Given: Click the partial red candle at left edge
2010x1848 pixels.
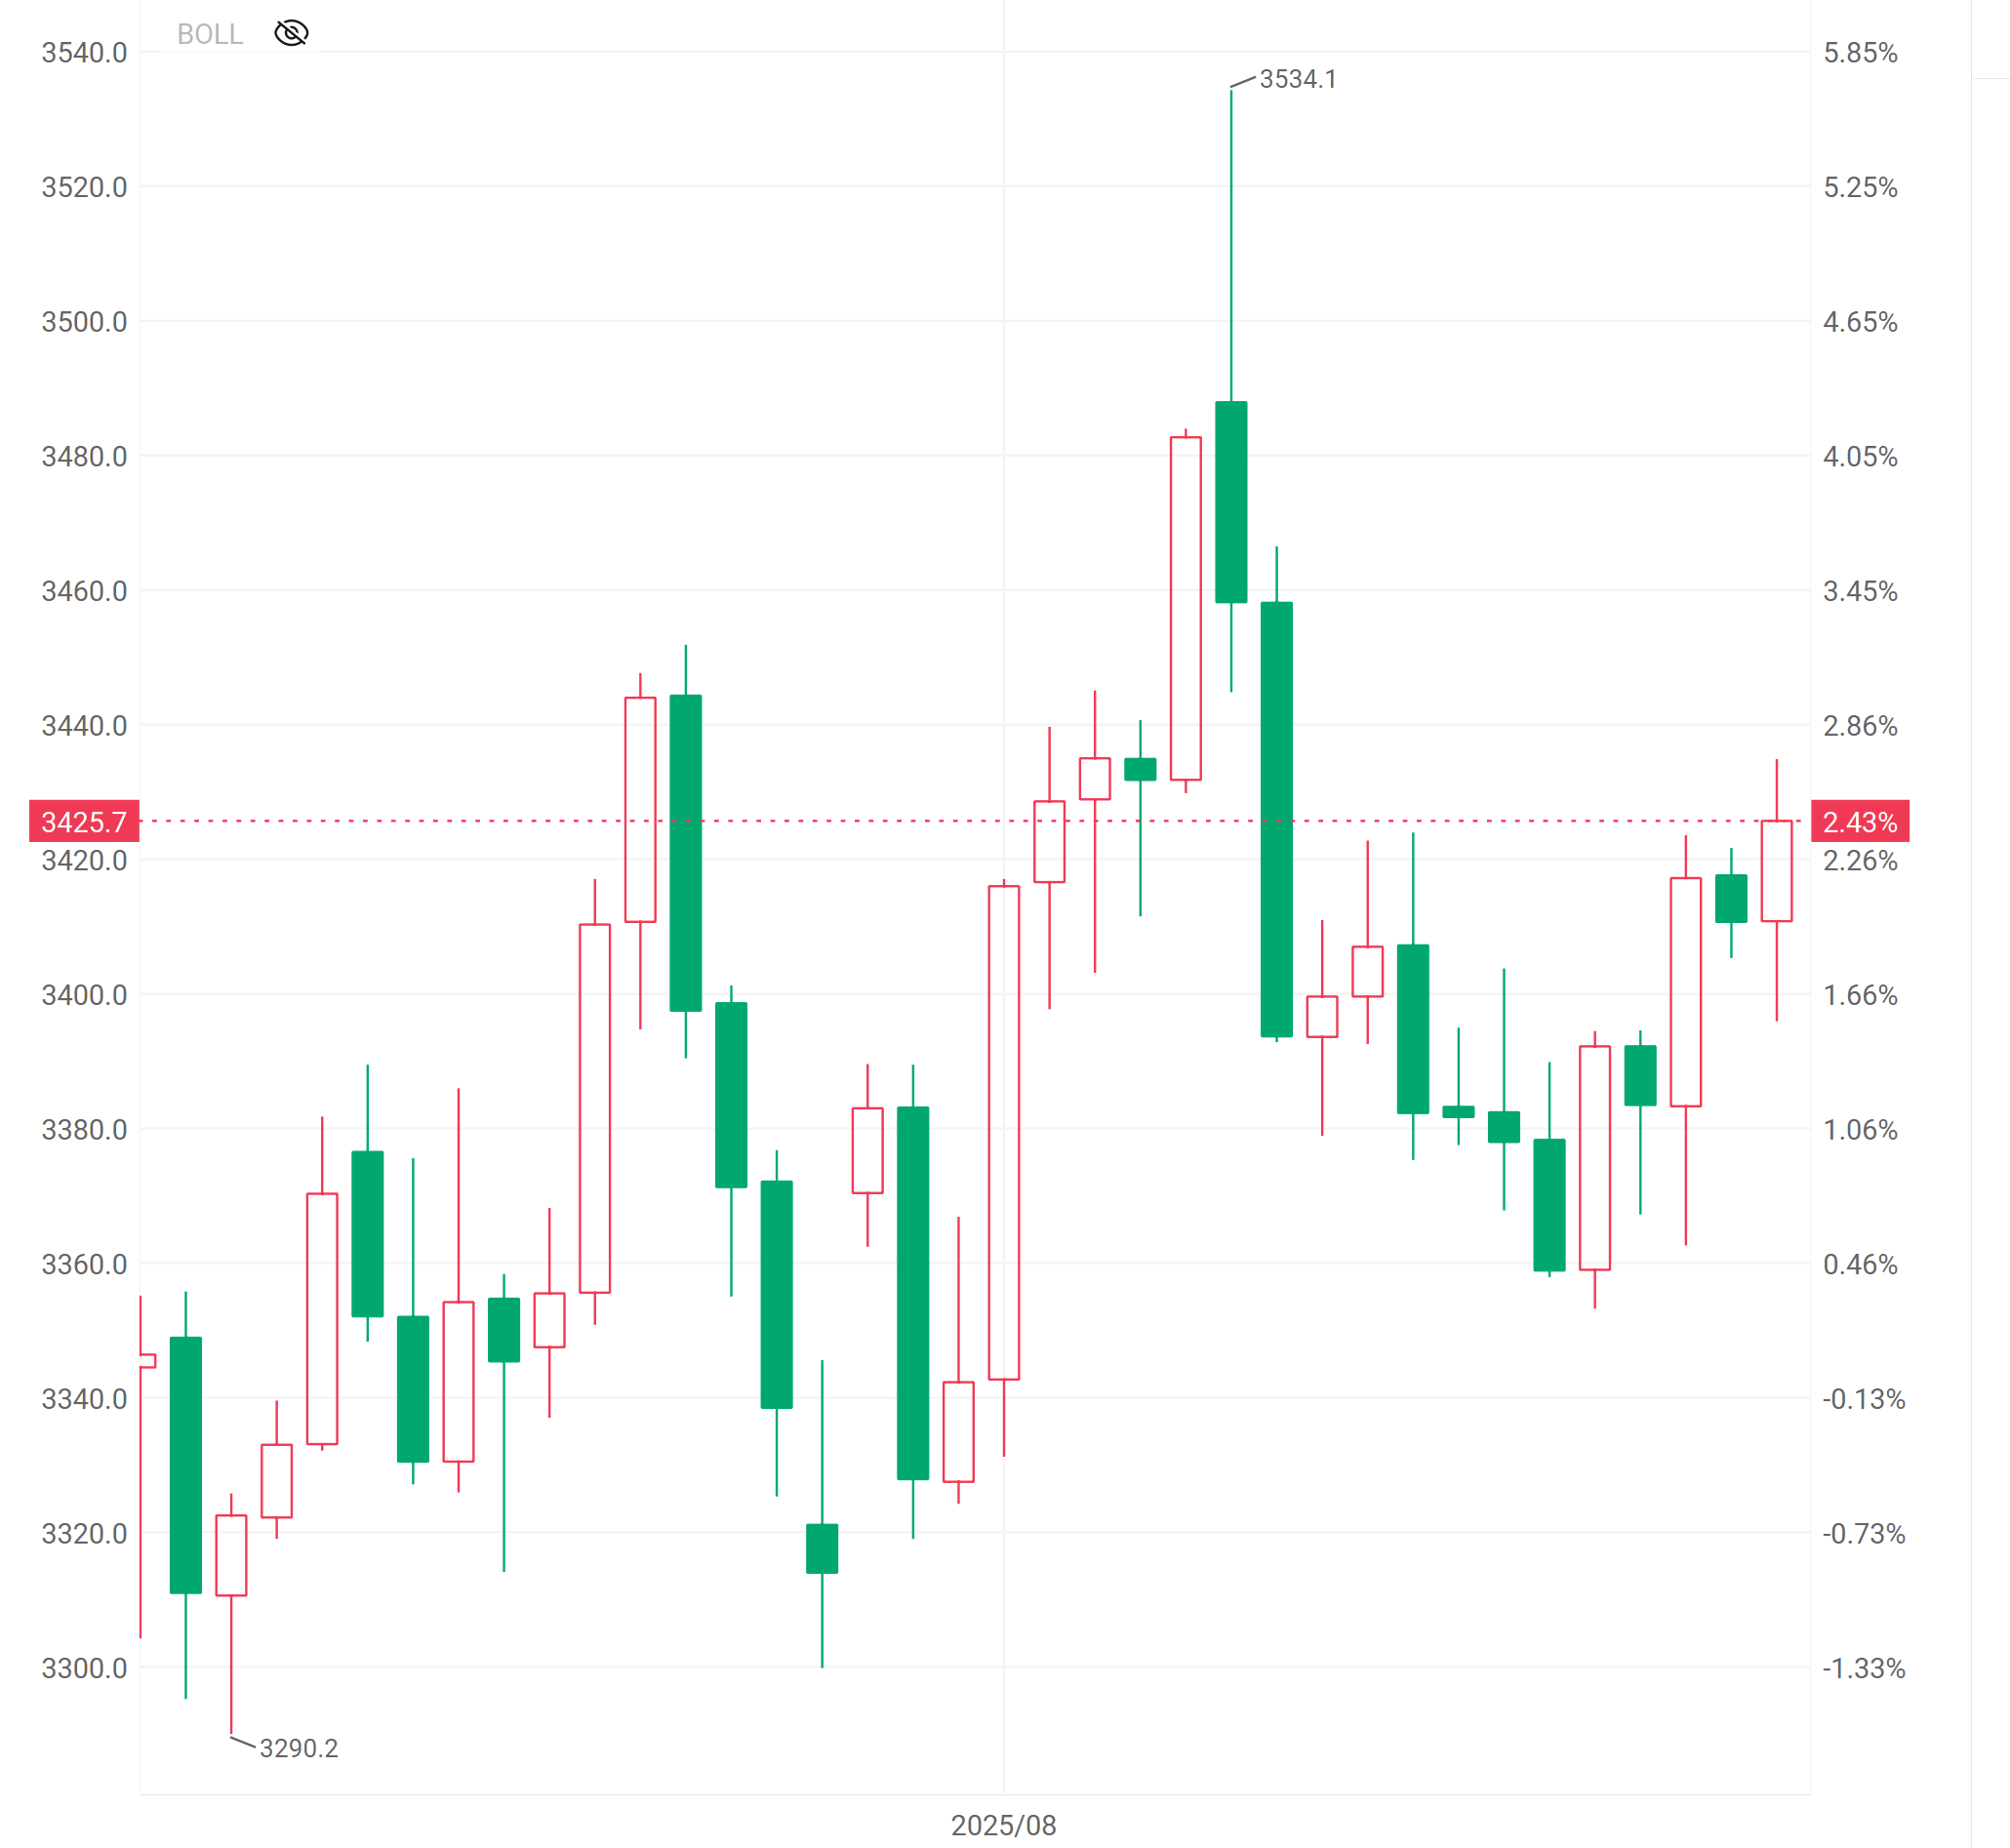Looking at the screenshot, I should (146, 1360).
